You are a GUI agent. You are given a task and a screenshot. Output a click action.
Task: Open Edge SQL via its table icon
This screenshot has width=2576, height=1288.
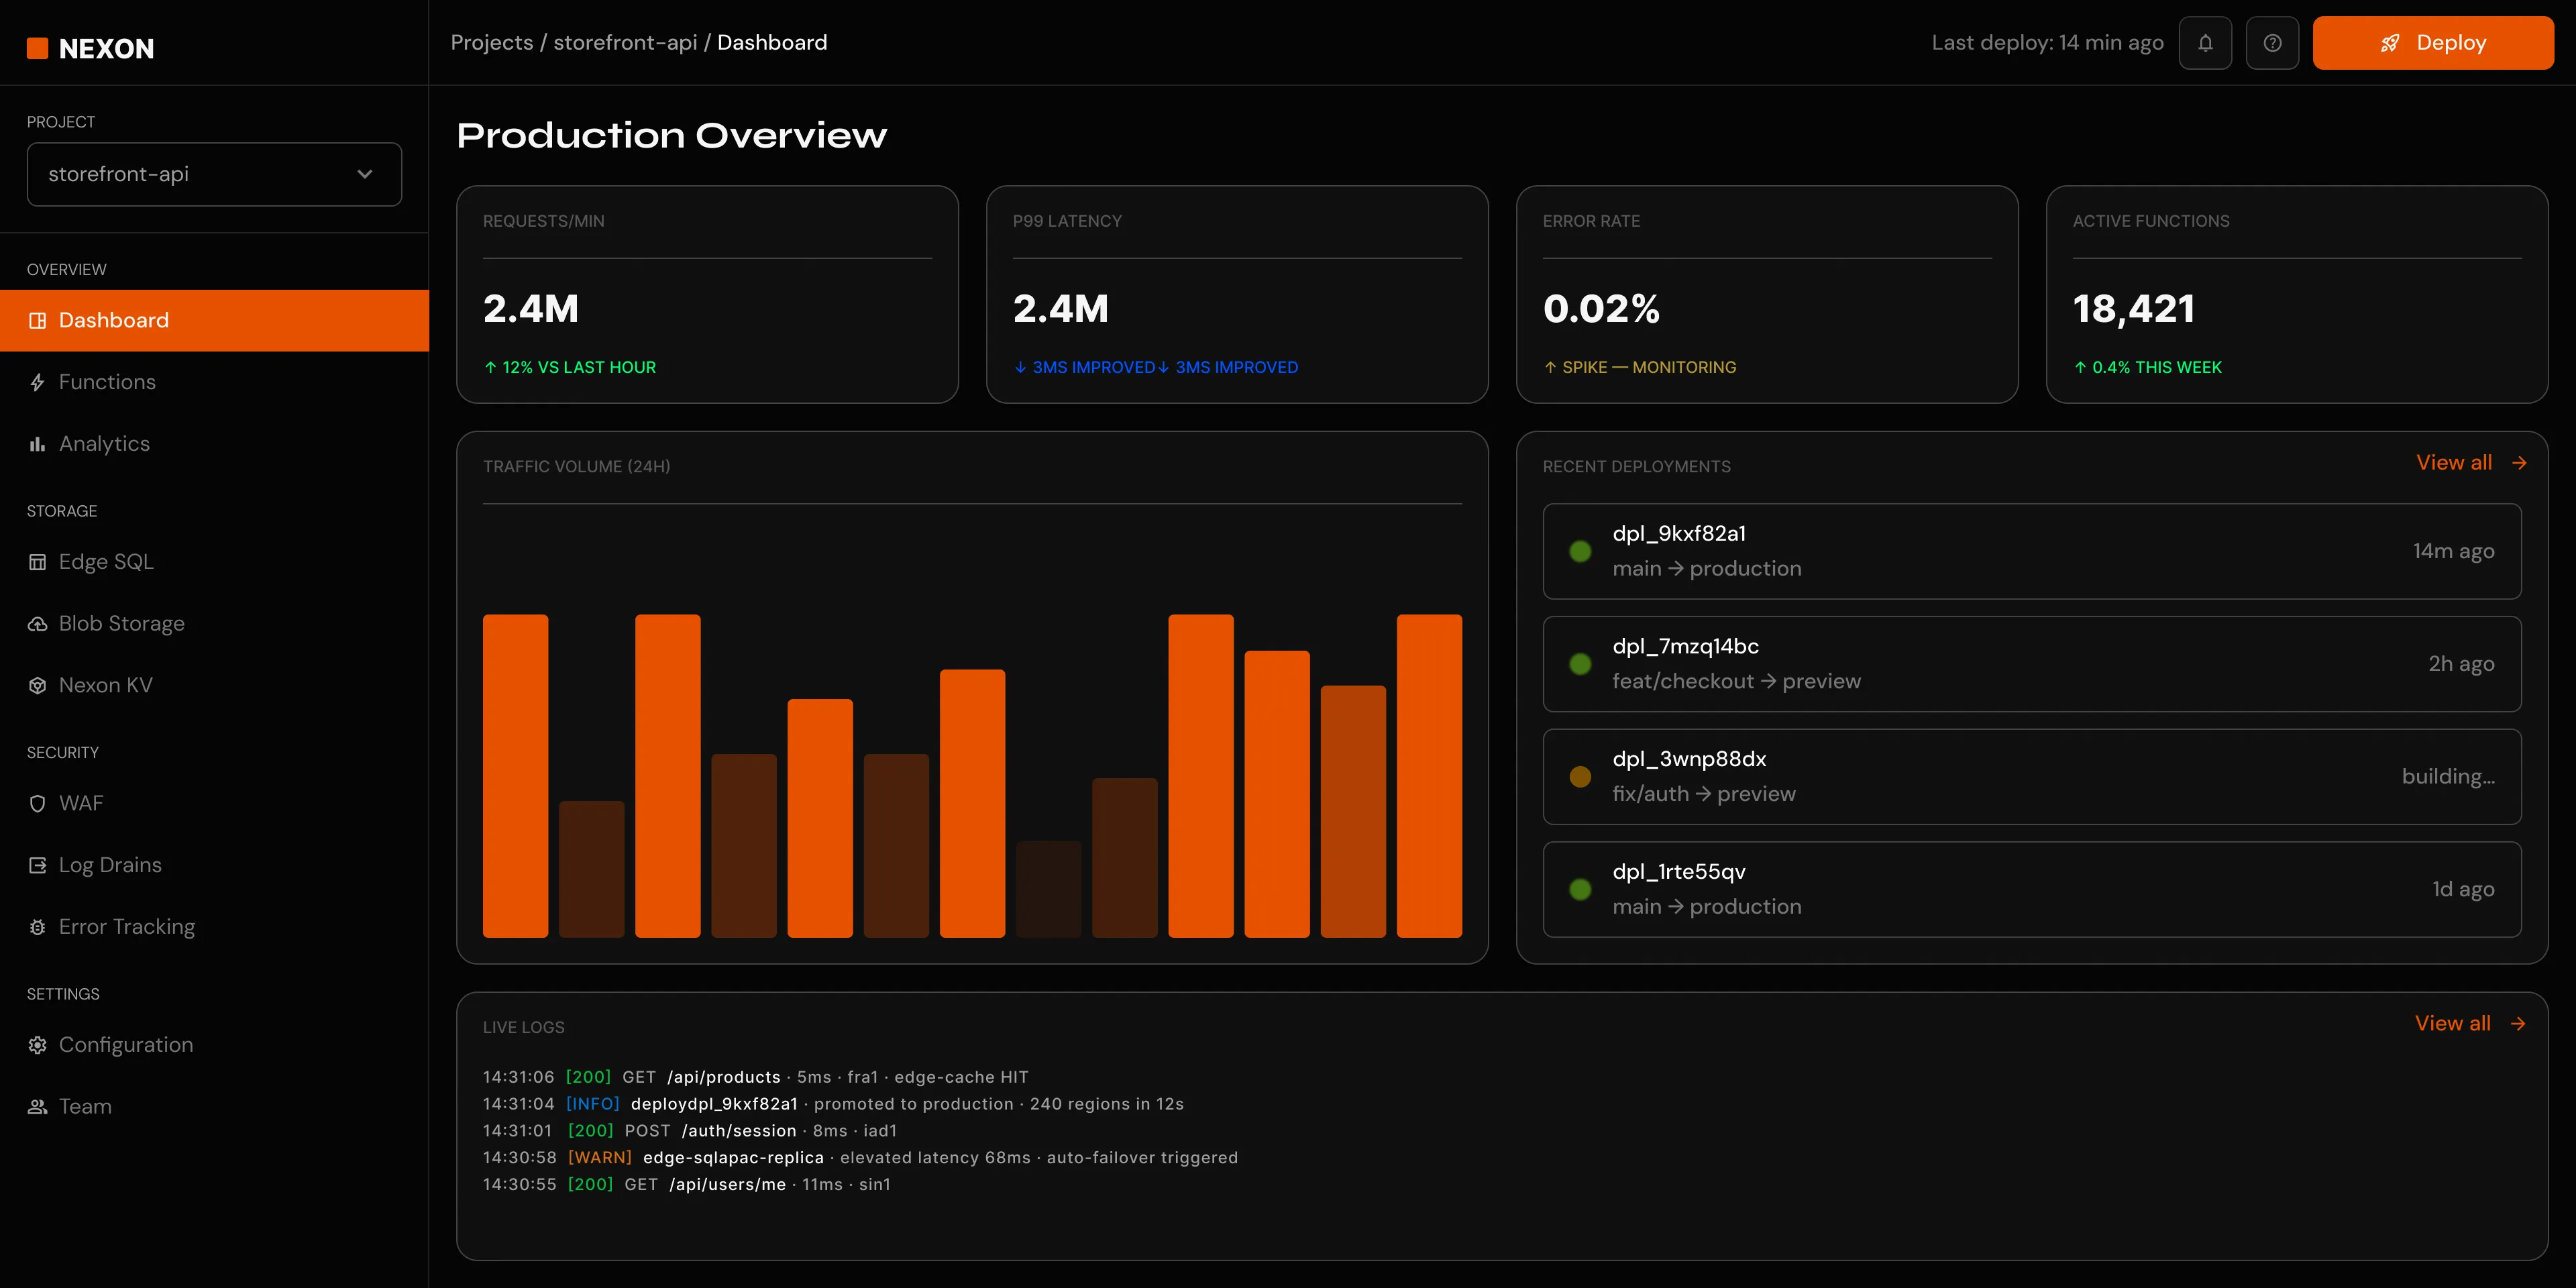click(x=37, y=562)
